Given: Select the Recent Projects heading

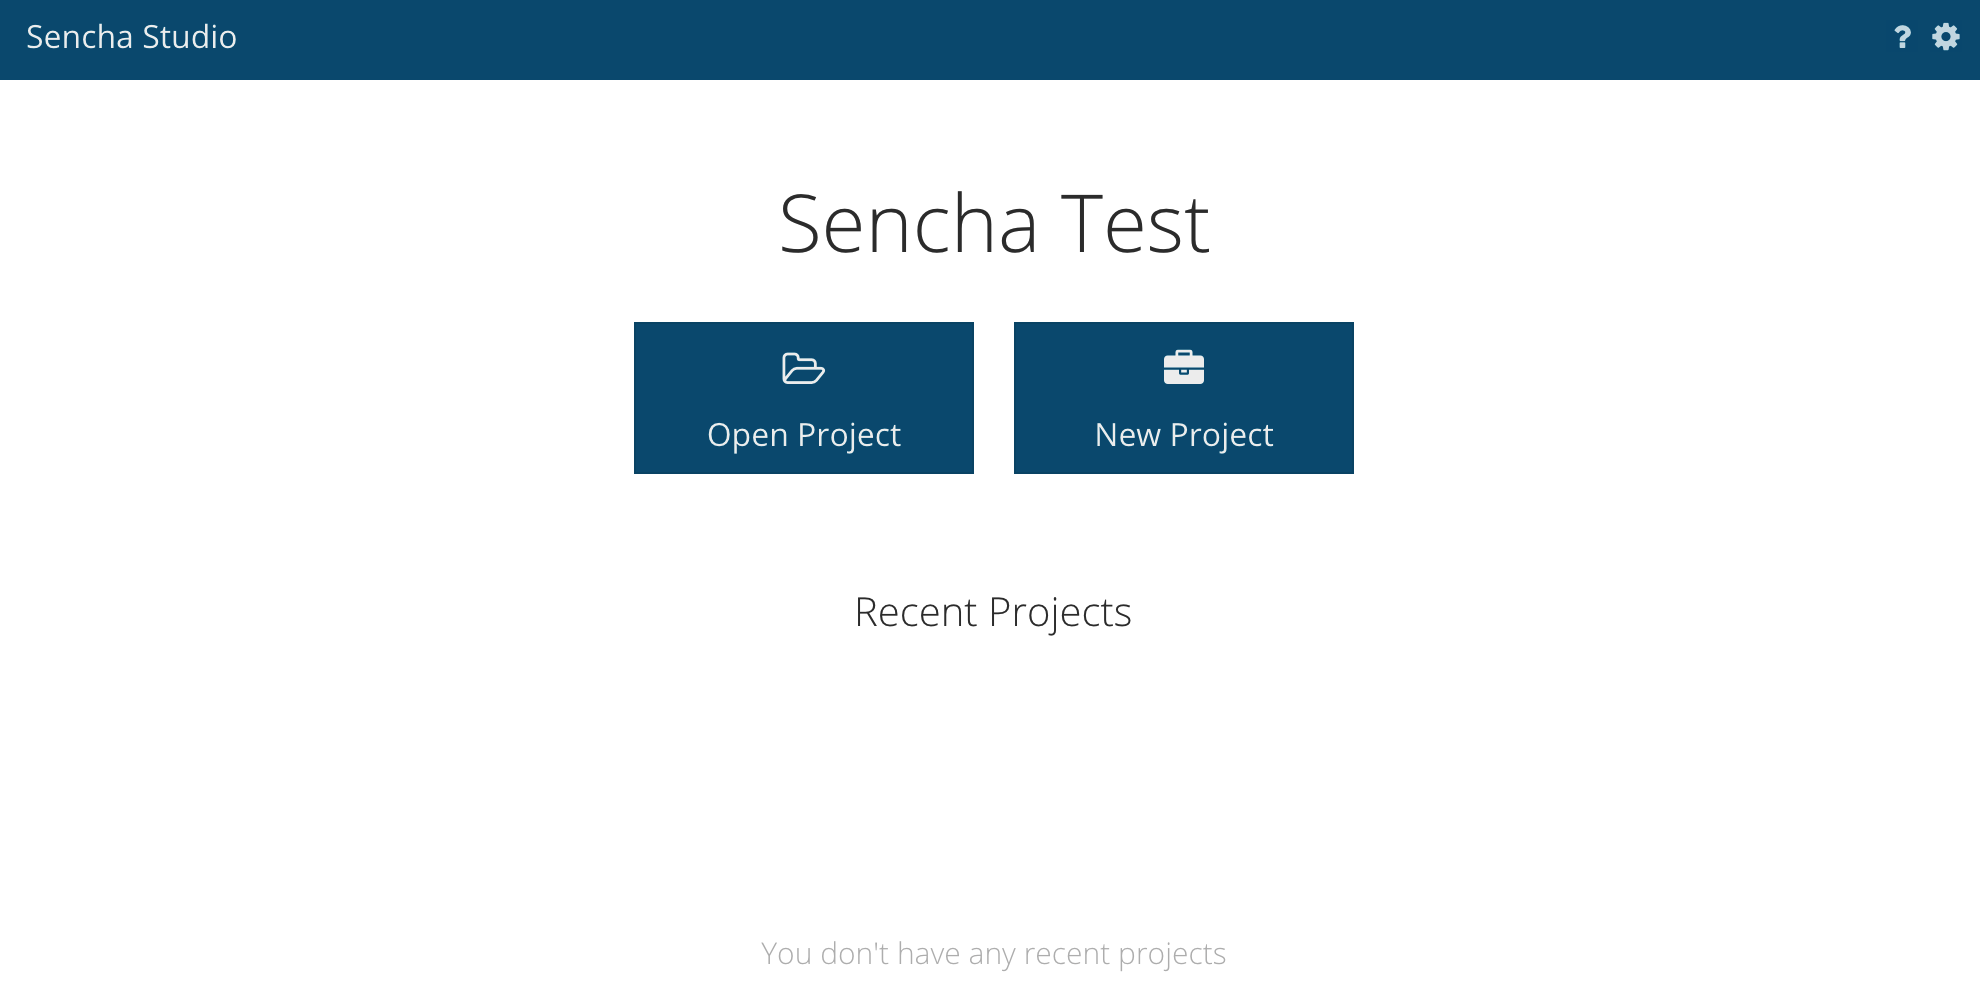Looking at the screenshot, I should point(993,612).
